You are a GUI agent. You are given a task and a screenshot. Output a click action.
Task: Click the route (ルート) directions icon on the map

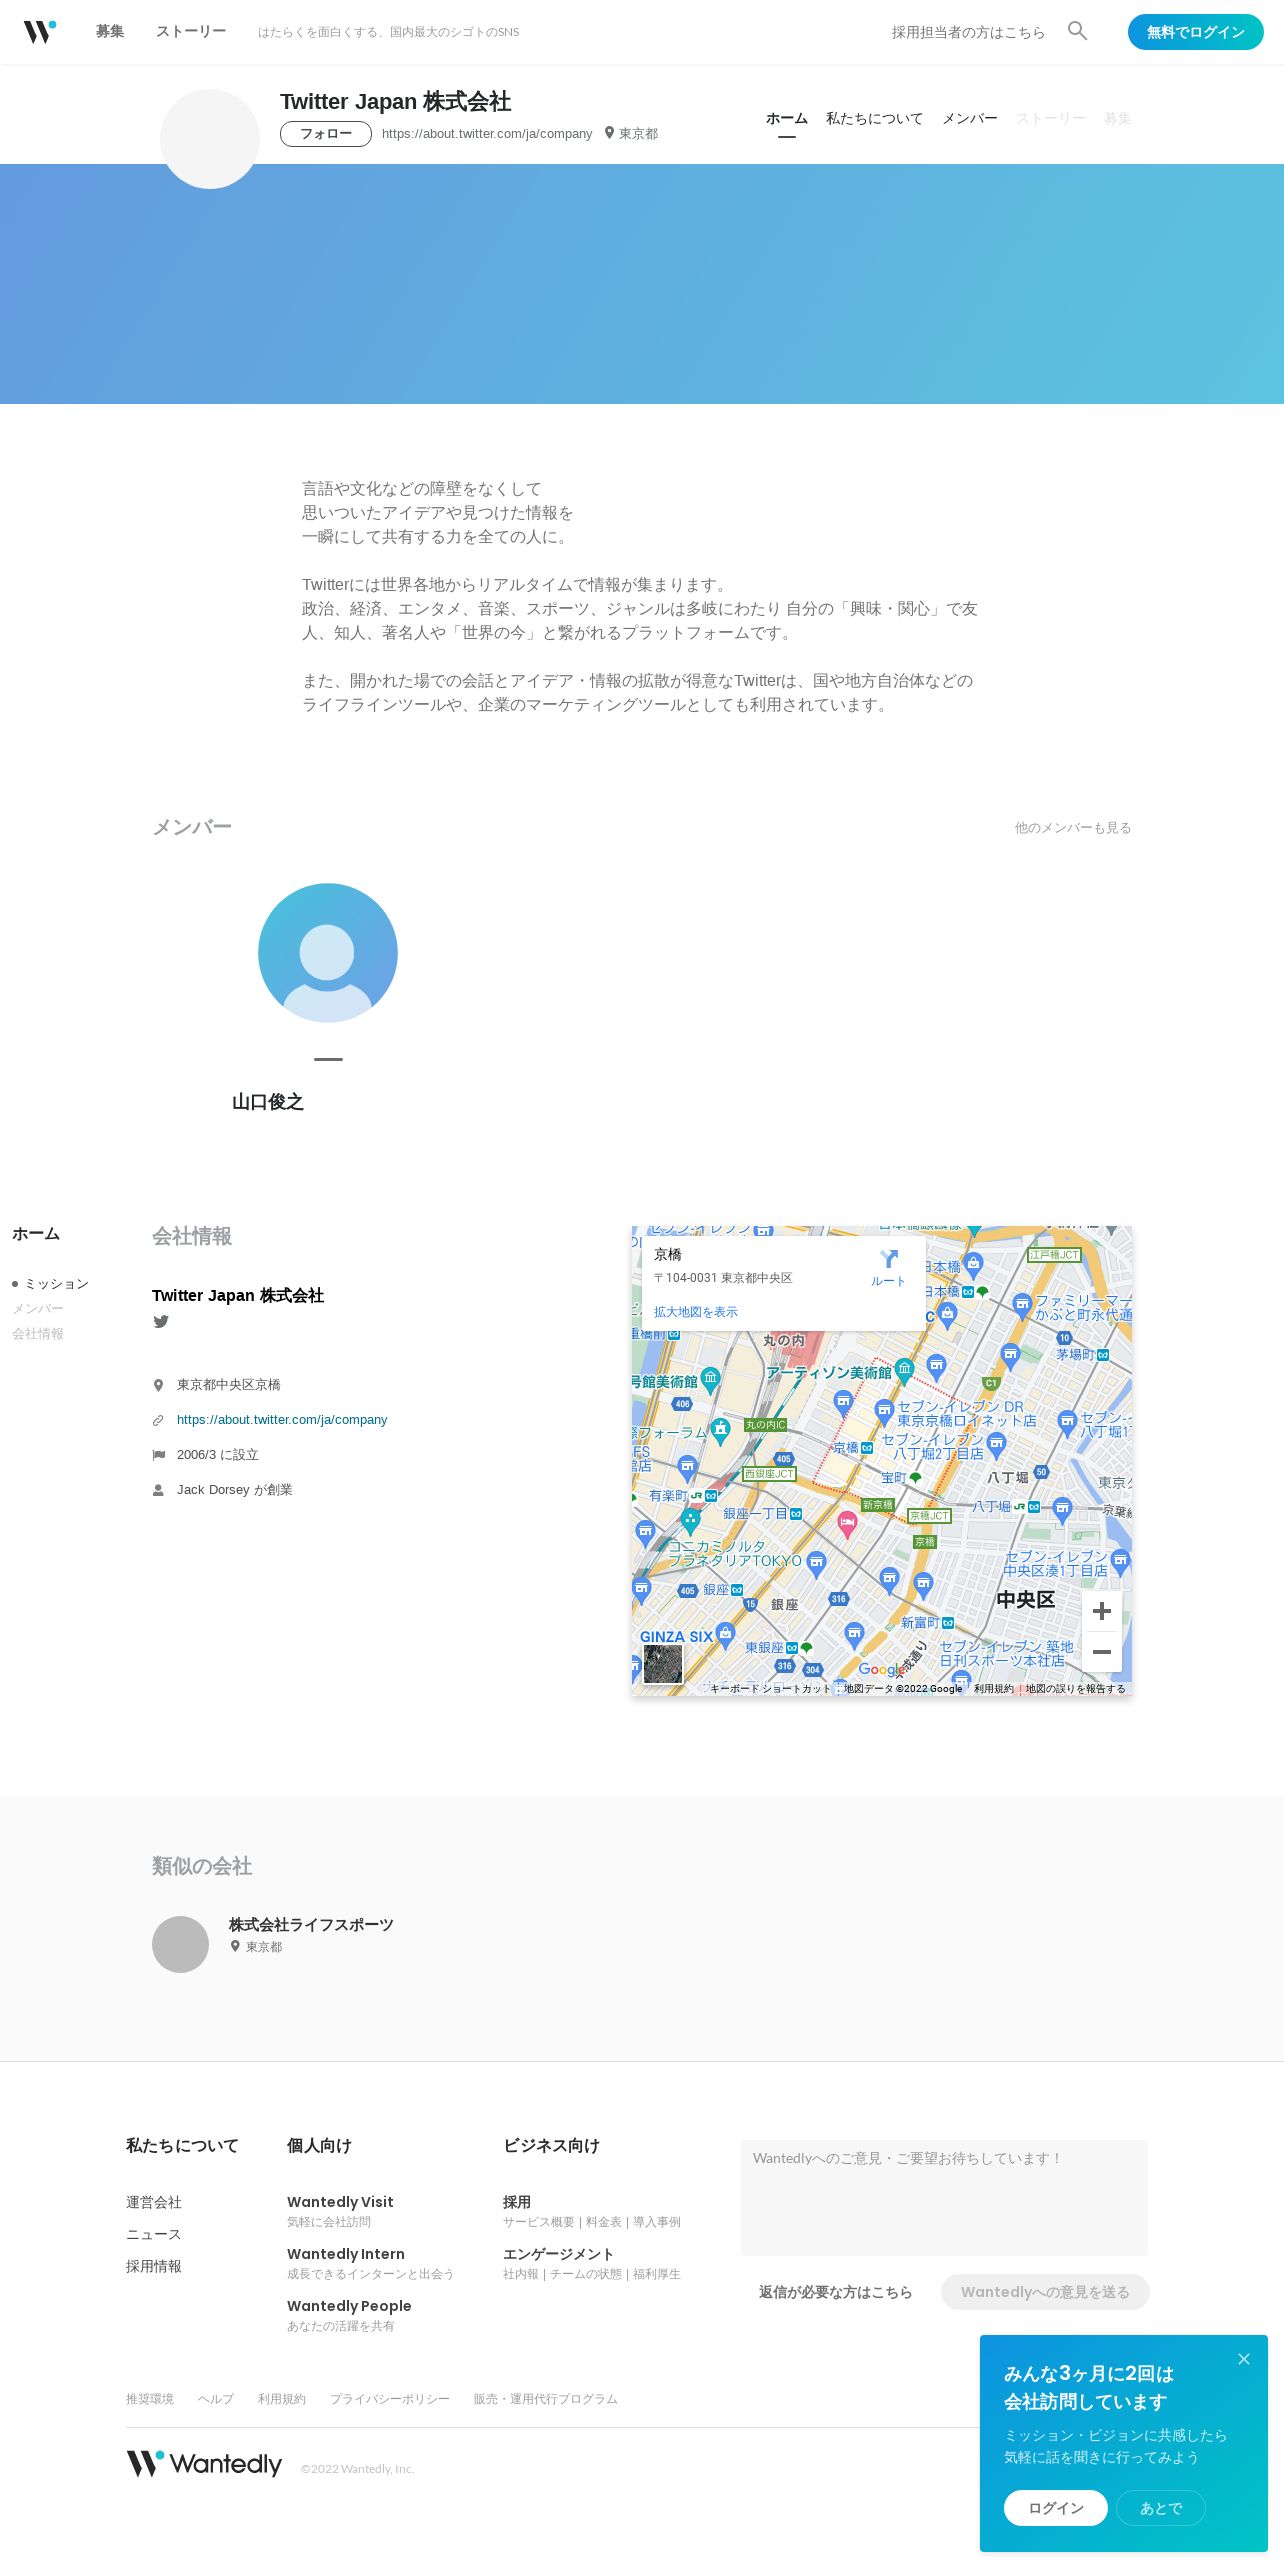(x=888, y=1267)
